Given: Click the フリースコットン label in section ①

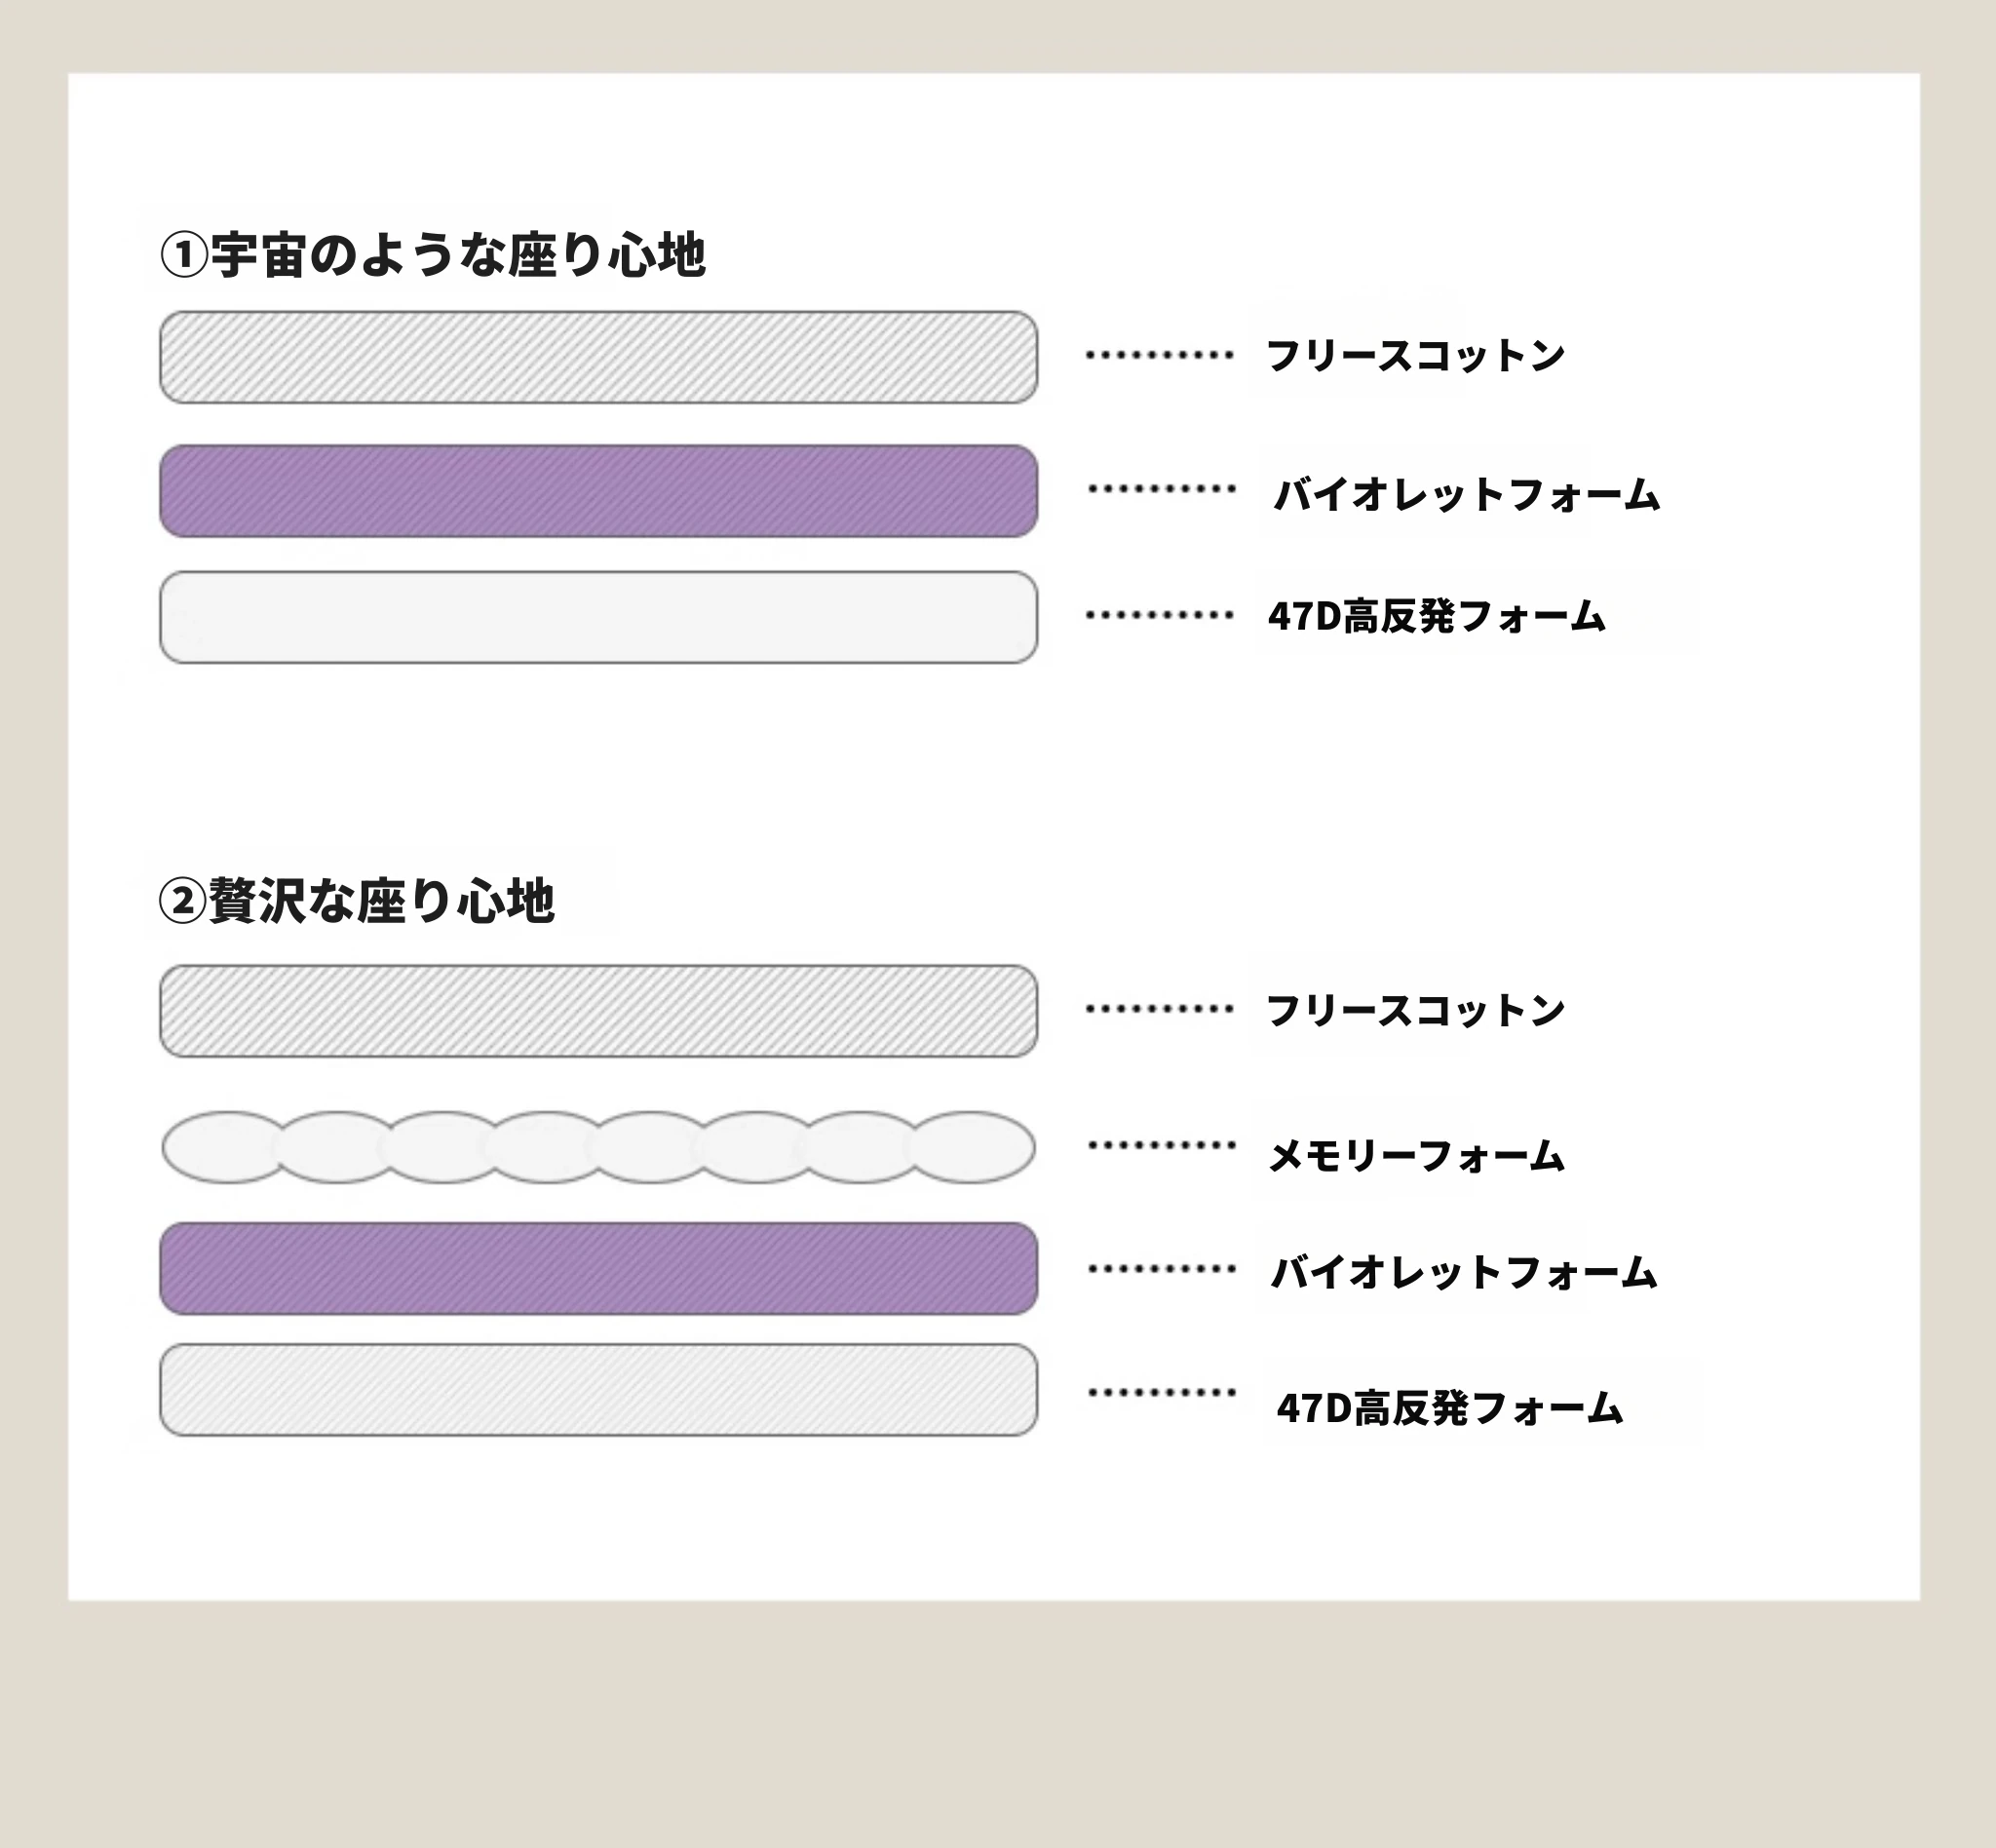Looking at the screenshot, I should (x=1415, y=356).
